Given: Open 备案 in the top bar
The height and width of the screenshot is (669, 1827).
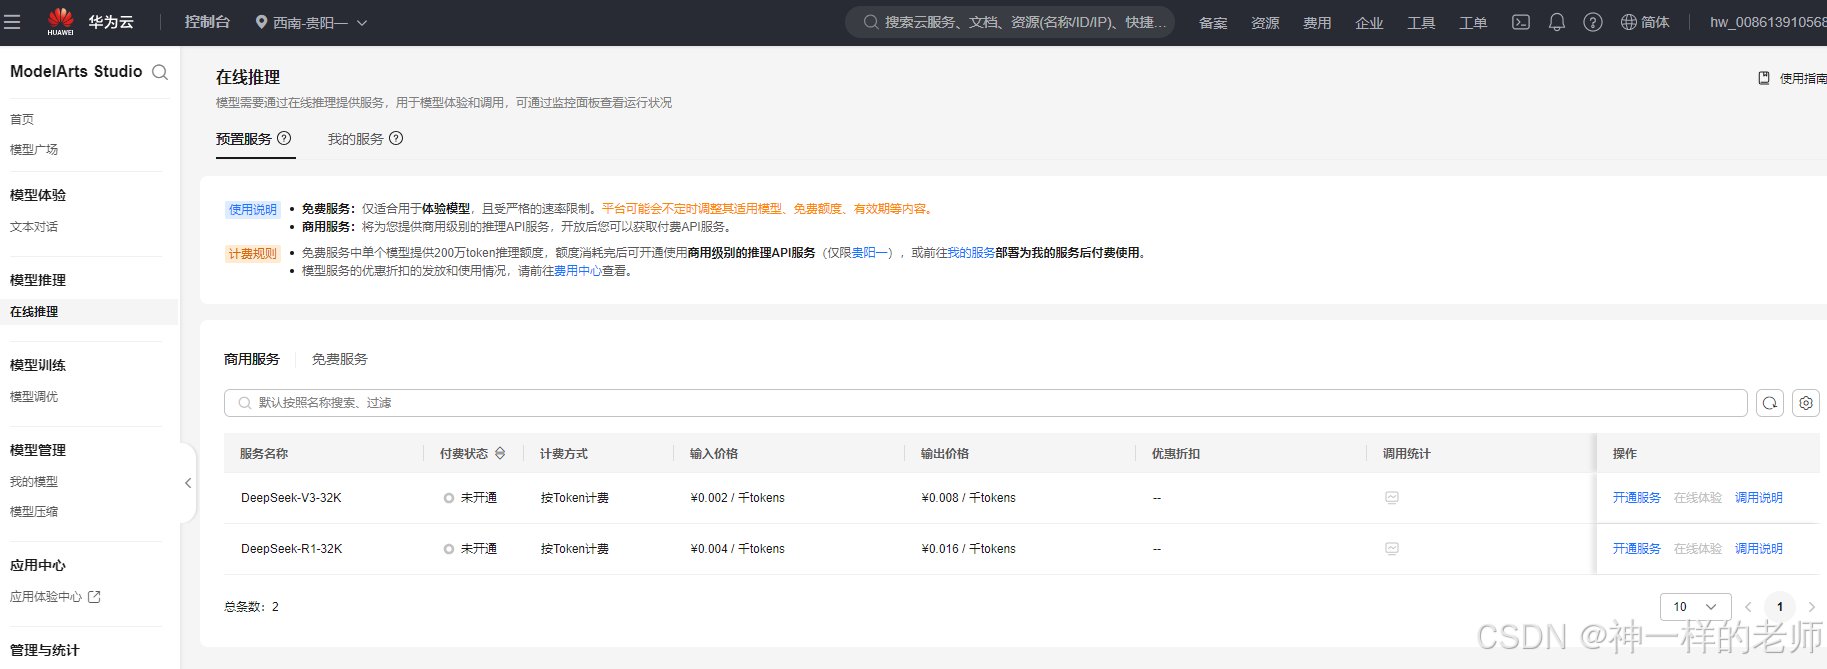Looking at the screenshot, I should pos(1213,23).
